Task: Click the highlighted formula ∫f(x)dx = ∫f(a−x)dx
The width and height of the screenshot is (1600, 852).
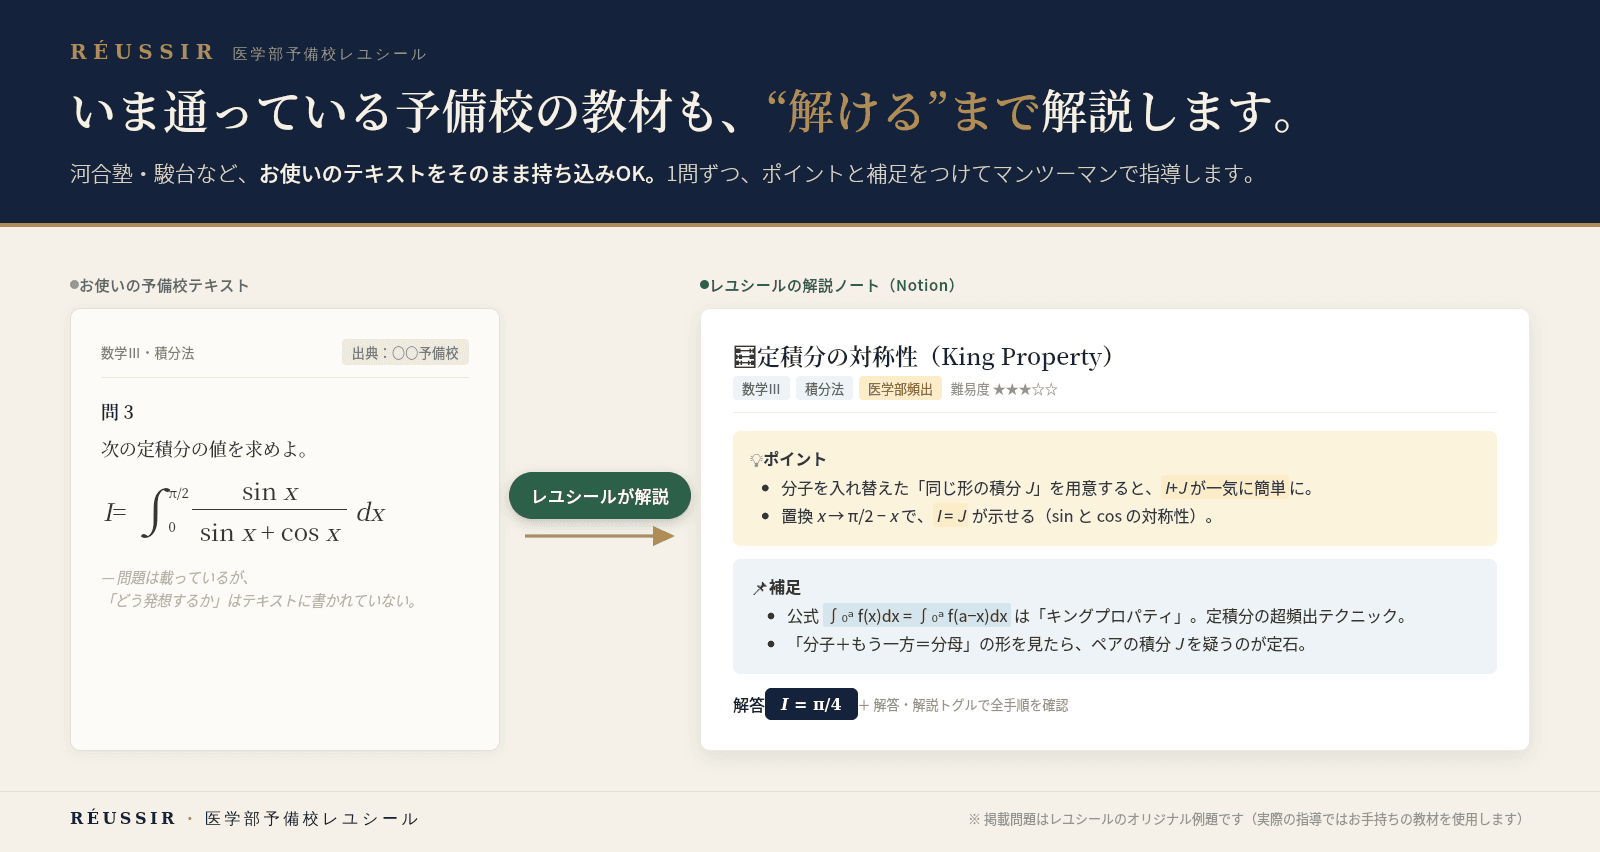Action: click(x=918, y=616)
